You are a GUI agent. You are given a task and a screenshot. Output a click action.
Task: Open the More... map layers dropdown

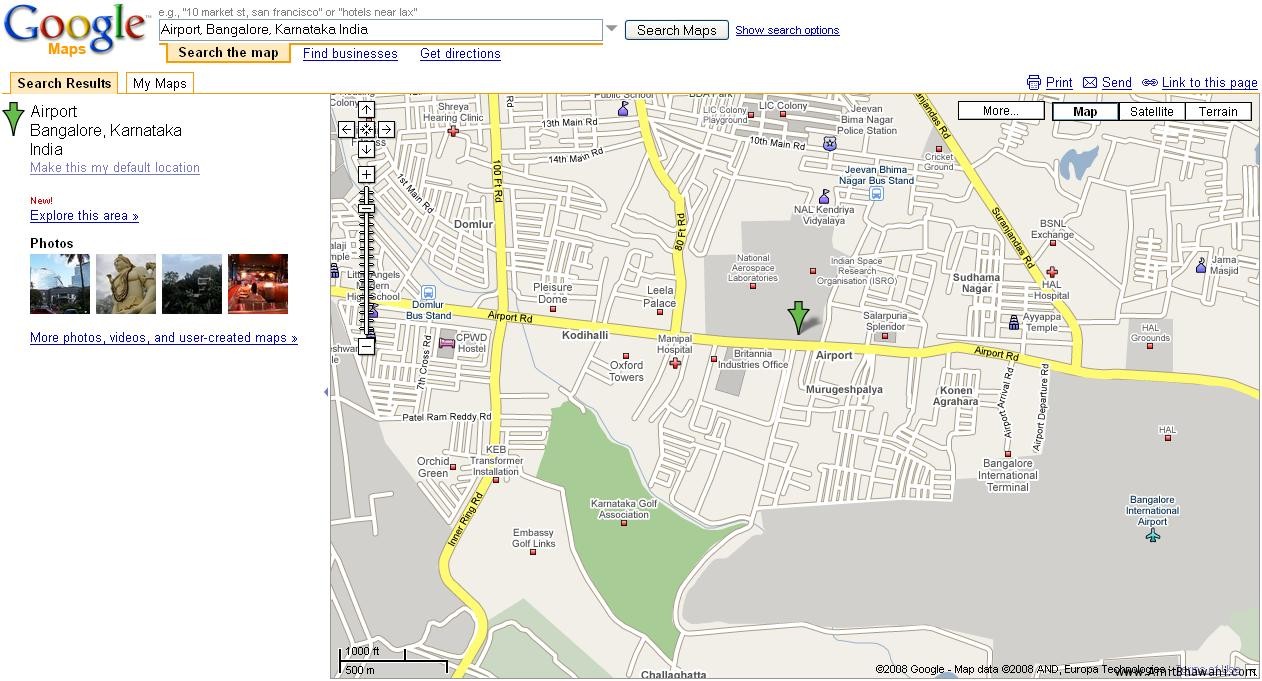point(1001,111)
